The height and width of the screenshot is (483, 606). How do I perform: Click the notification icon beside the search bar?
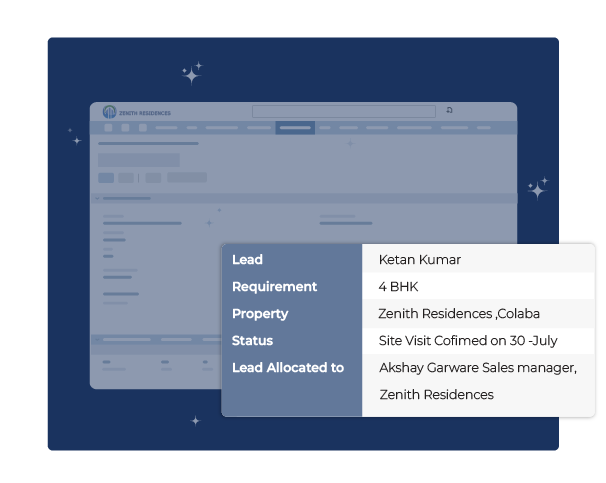point(450,111)
